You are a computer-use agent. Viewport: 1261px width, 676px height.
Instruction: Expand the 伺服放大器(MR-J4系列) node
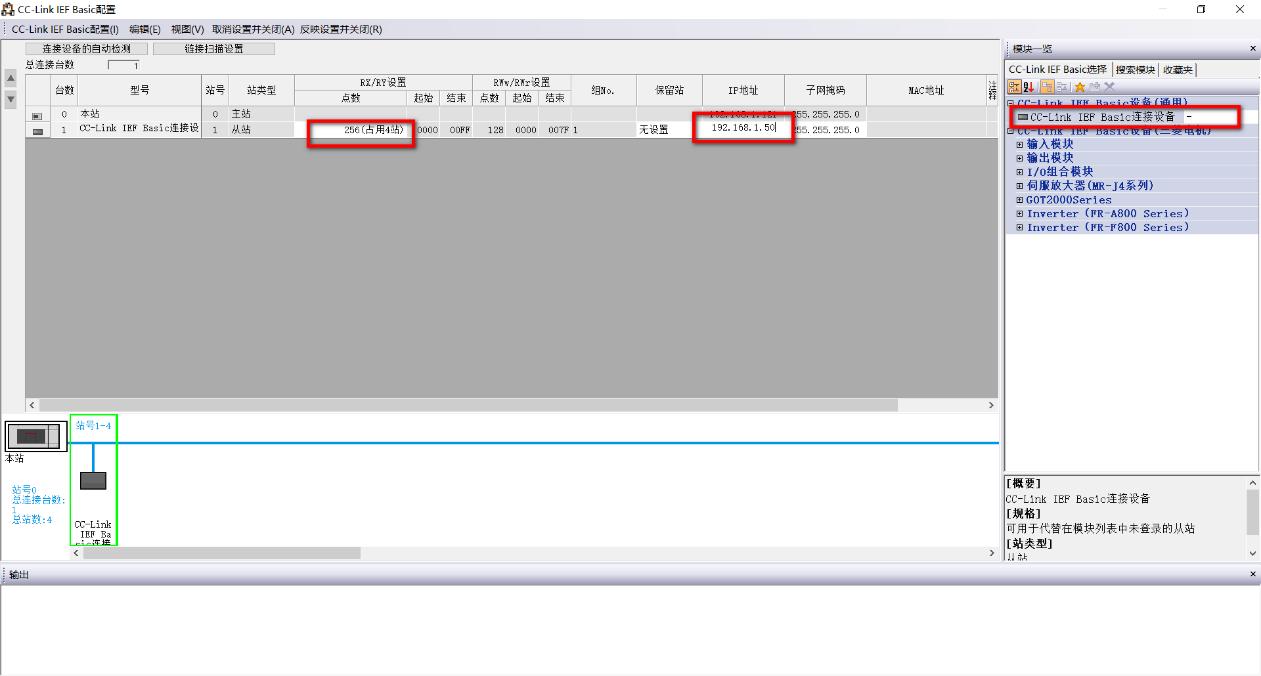point(1020,186)
